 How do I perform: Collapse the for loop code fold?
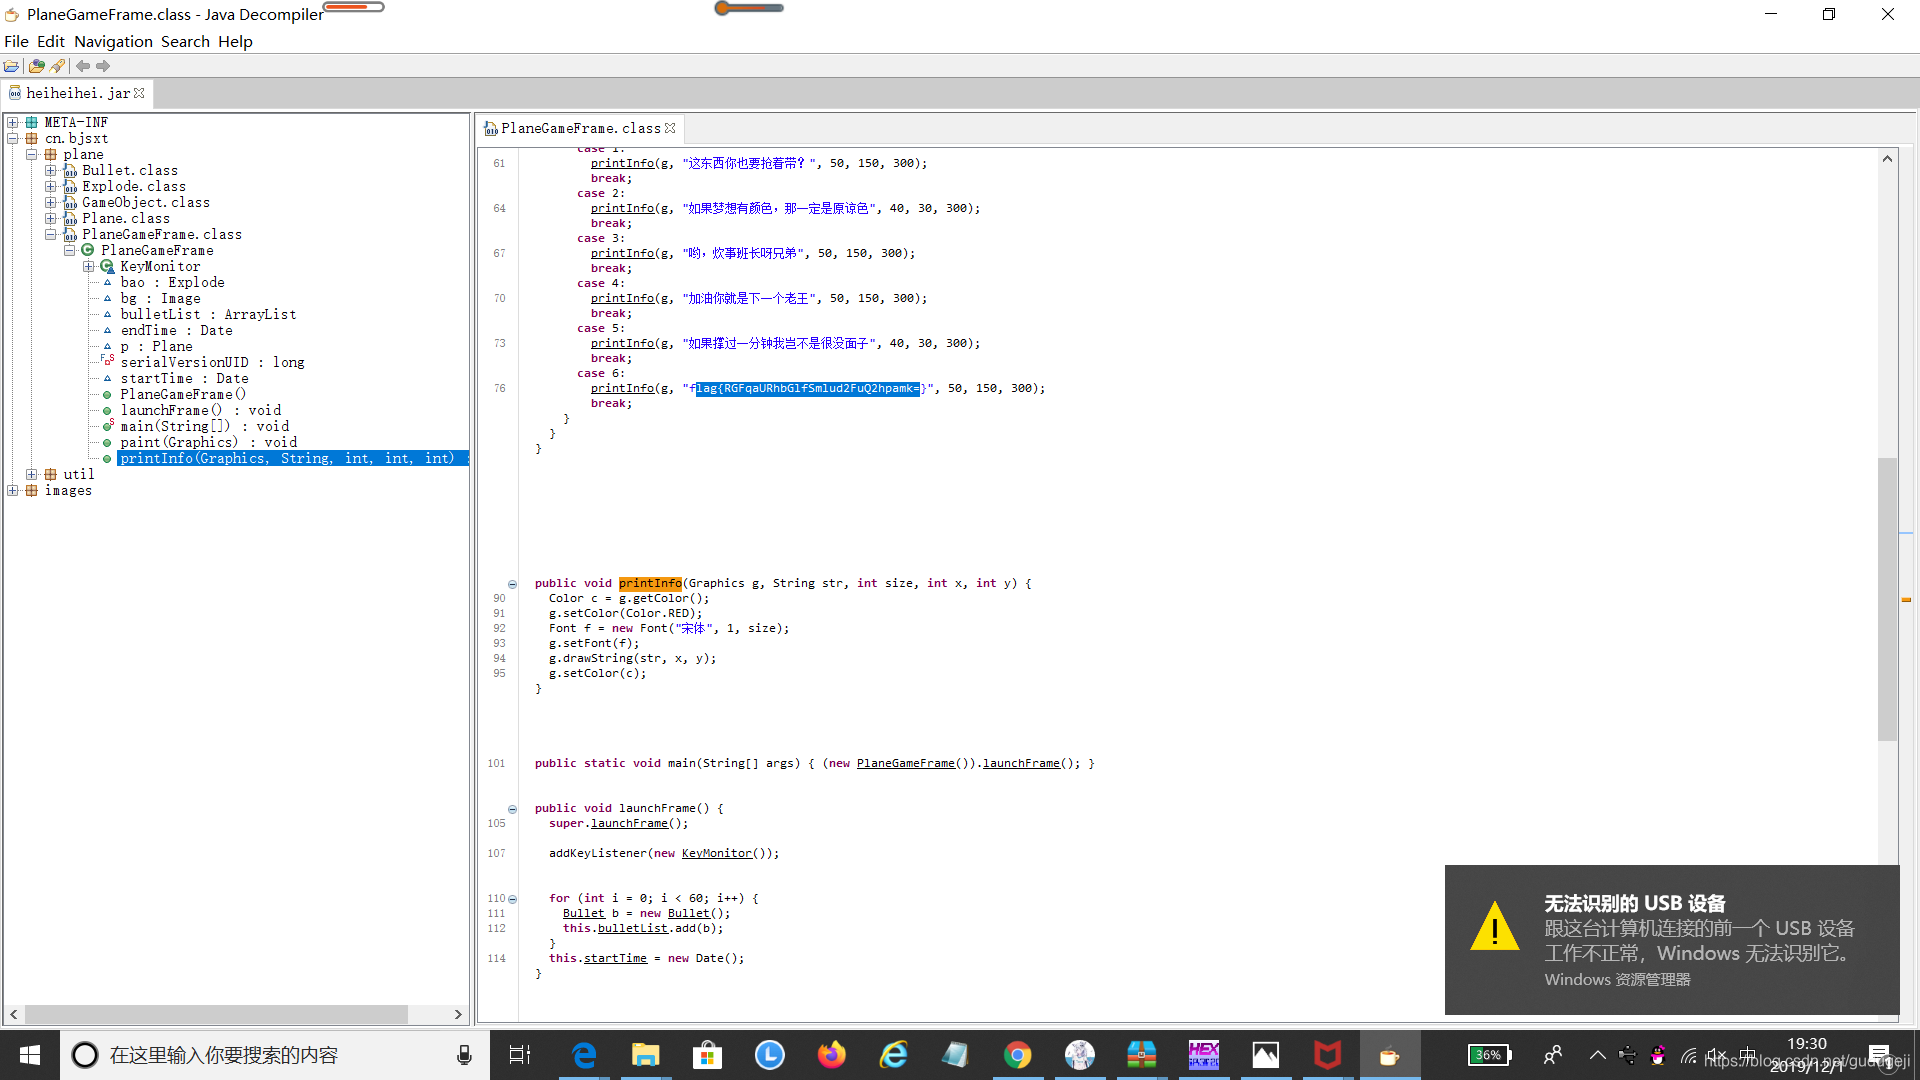(512, 899)
